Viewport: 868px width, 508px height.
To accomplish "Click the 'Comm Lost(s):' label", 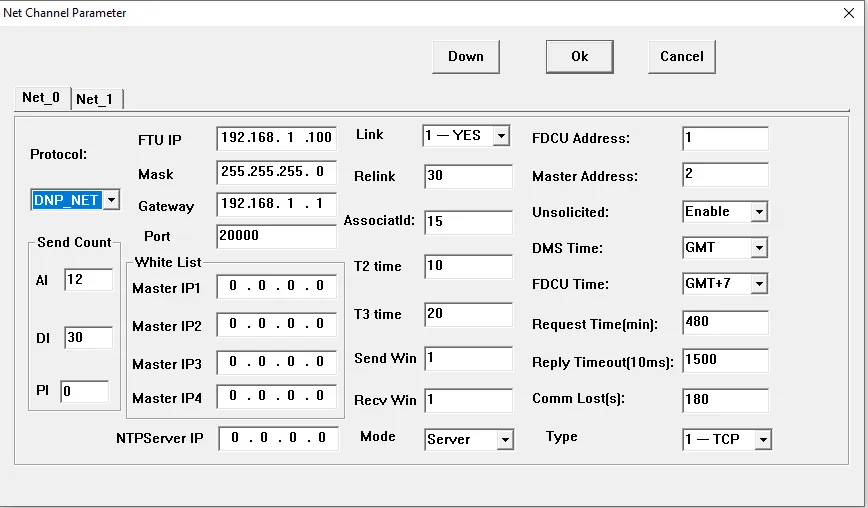I will 578,398.
